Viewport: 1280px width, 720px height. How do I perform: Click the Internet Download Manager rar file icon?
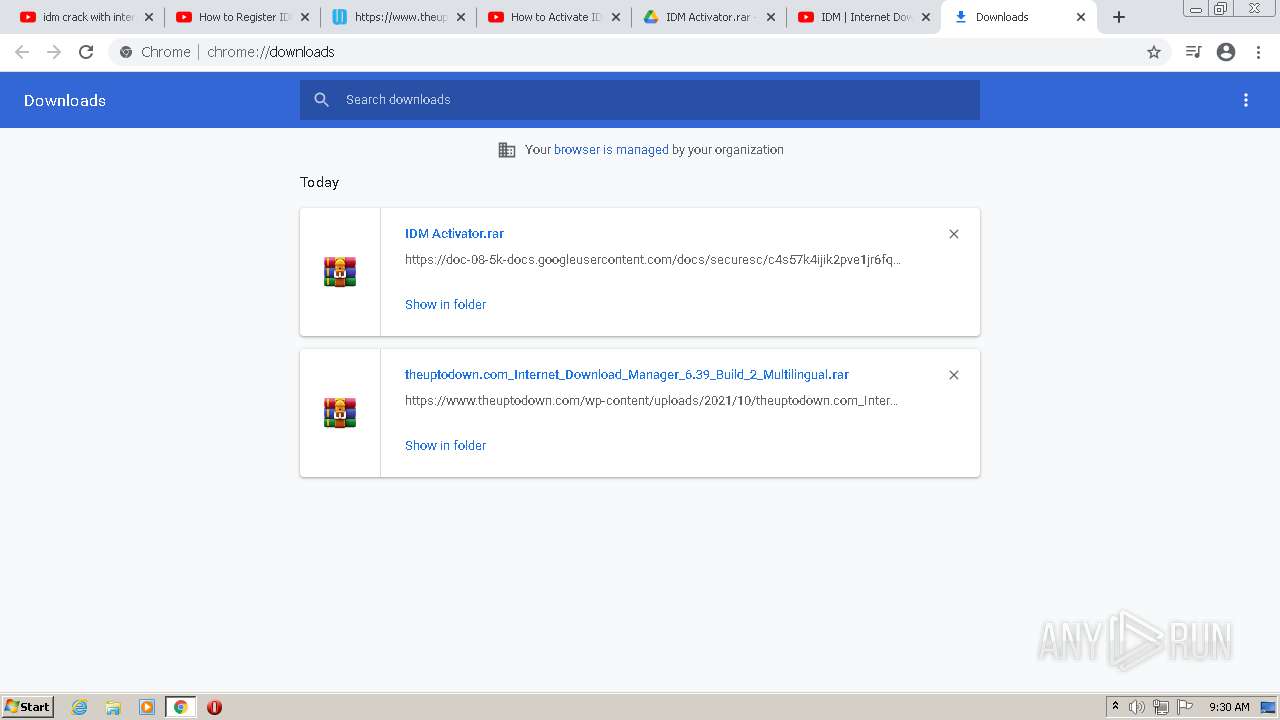click(340, 413)
